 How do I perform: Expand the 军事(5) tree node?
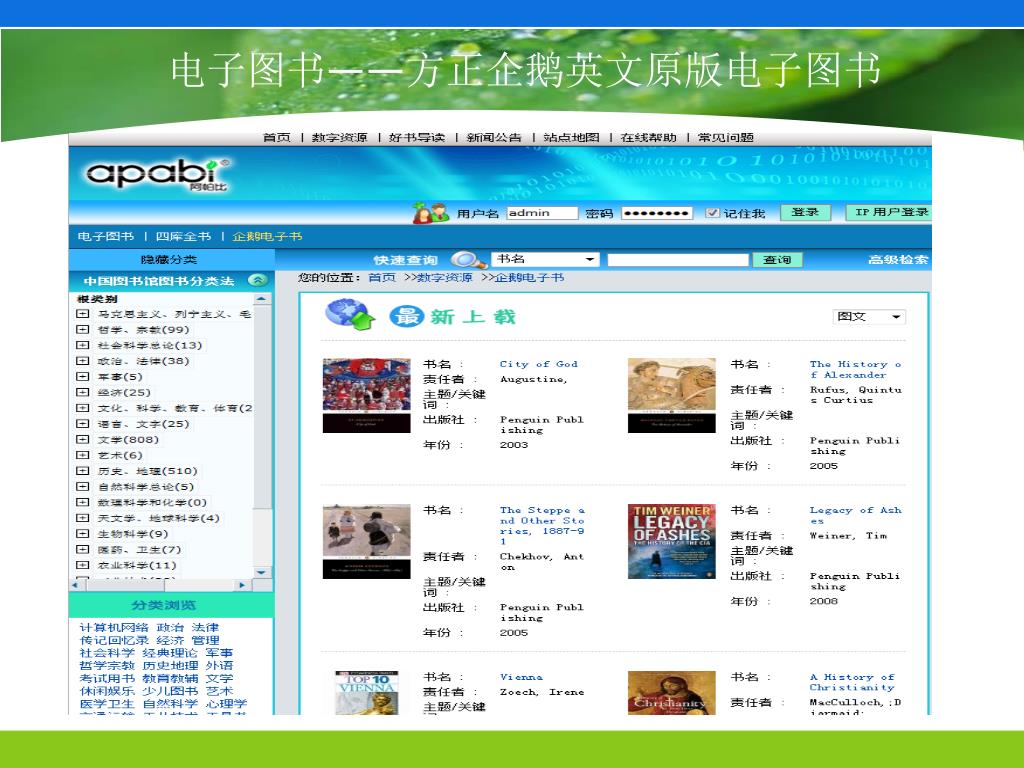click(83, 377)
